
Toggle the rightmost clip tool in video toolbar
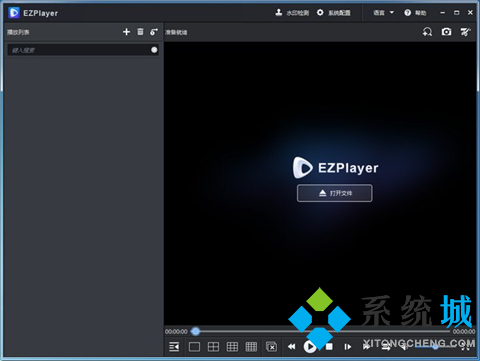(465, 32)
